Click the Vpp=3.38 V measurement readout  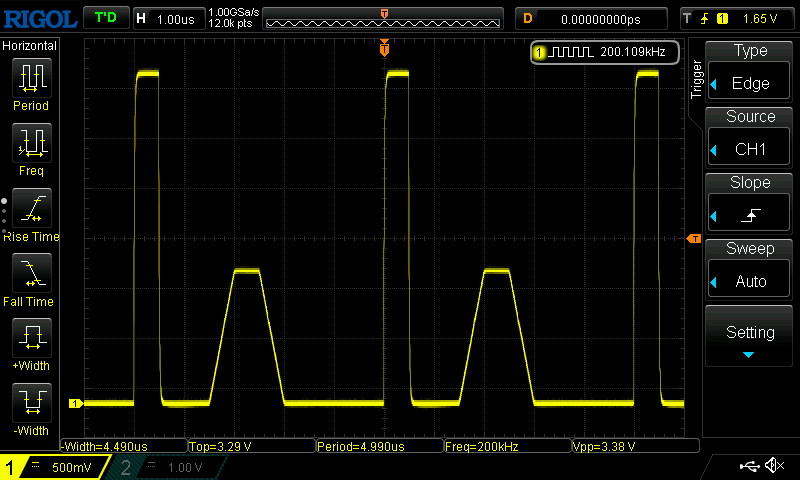[636, 446]
